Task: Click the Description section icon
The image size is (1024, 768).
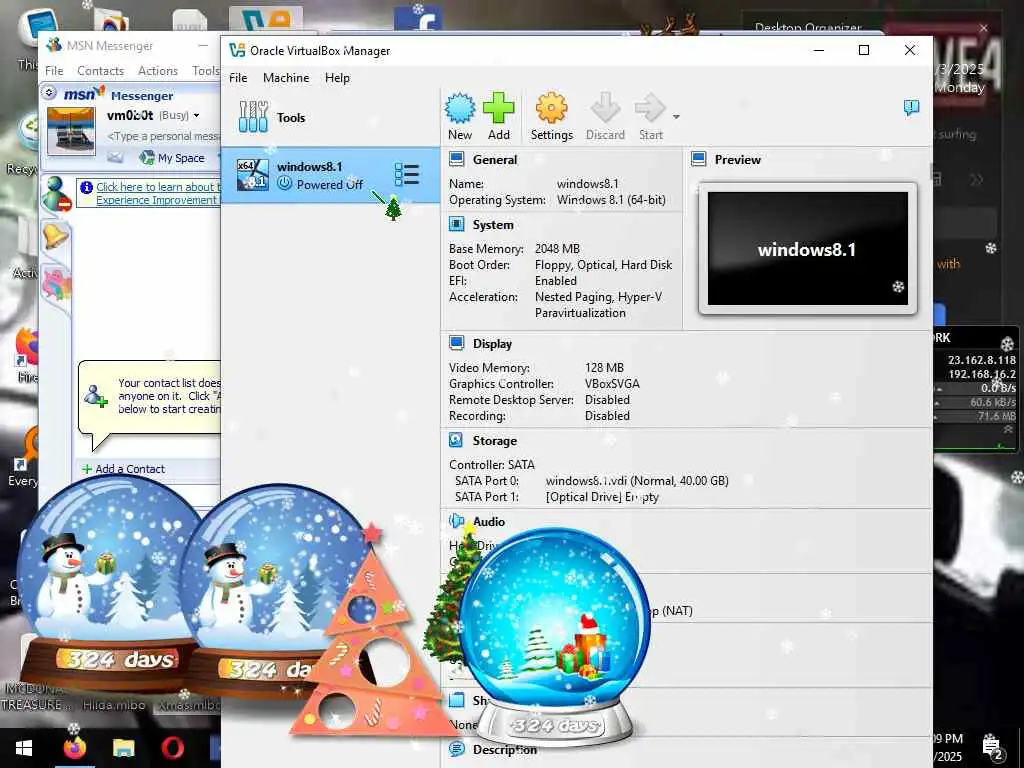Action: (x=456, y=749)
